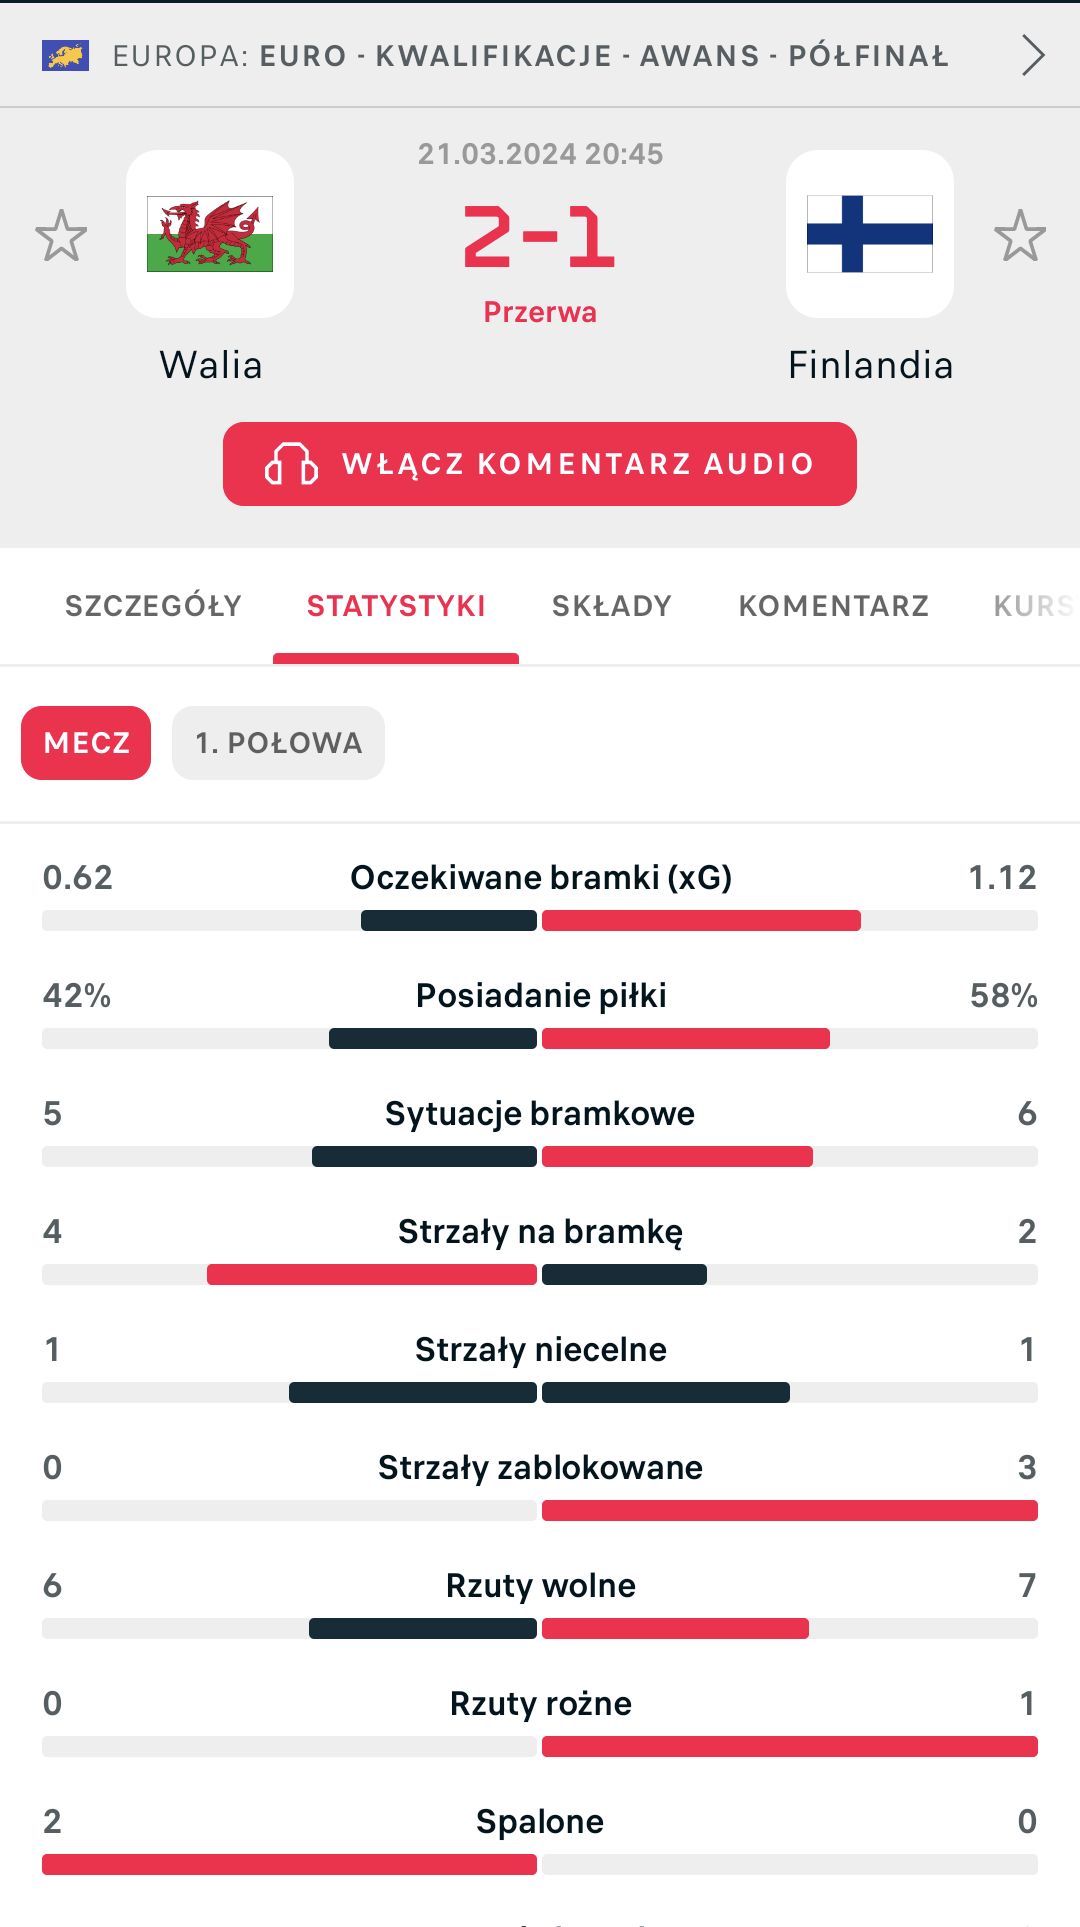The height and width of the screenshot is (1927, 1080).
Task: Select the STATYSTYKI tab
Action: [396, 606]
